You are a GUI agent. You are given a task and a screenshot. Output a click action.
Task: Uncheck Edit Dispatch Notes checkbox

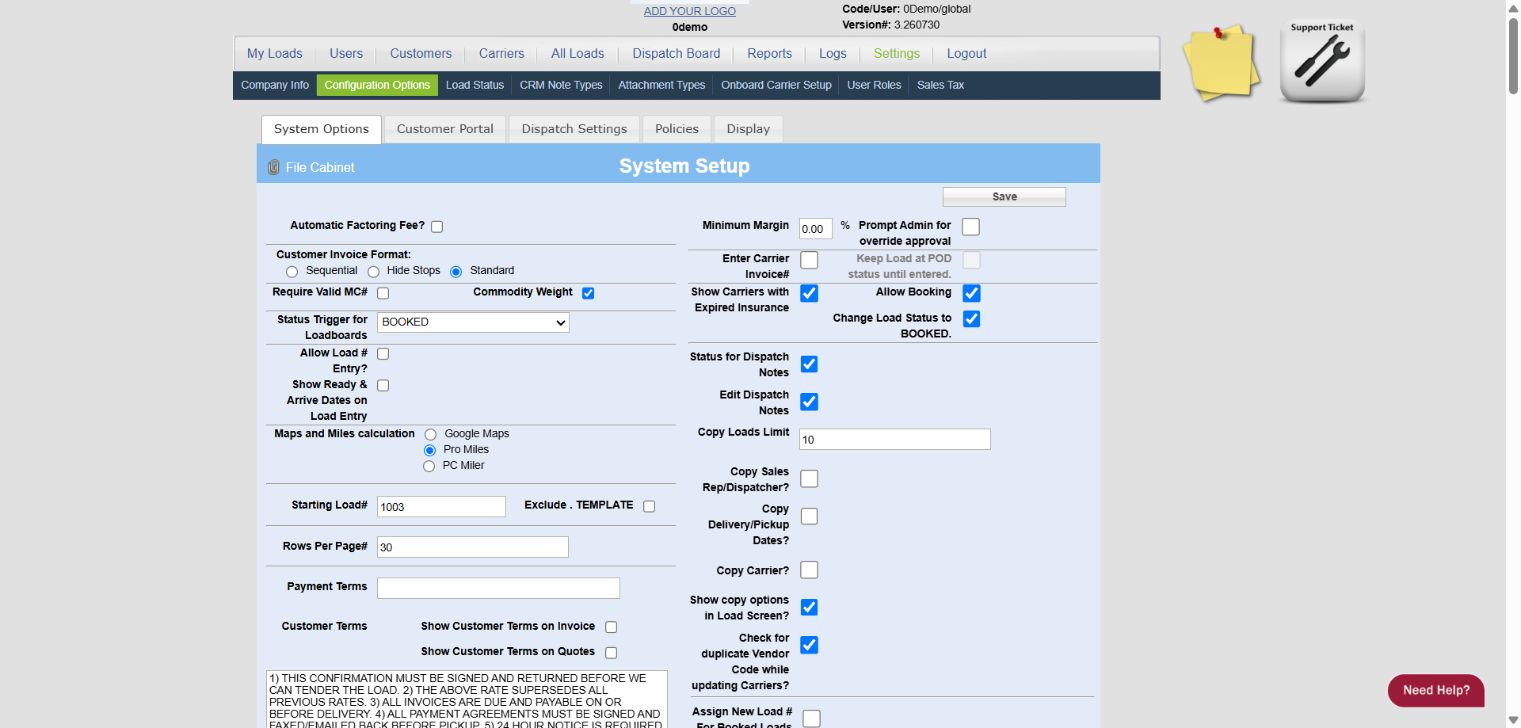pos(809,402)
